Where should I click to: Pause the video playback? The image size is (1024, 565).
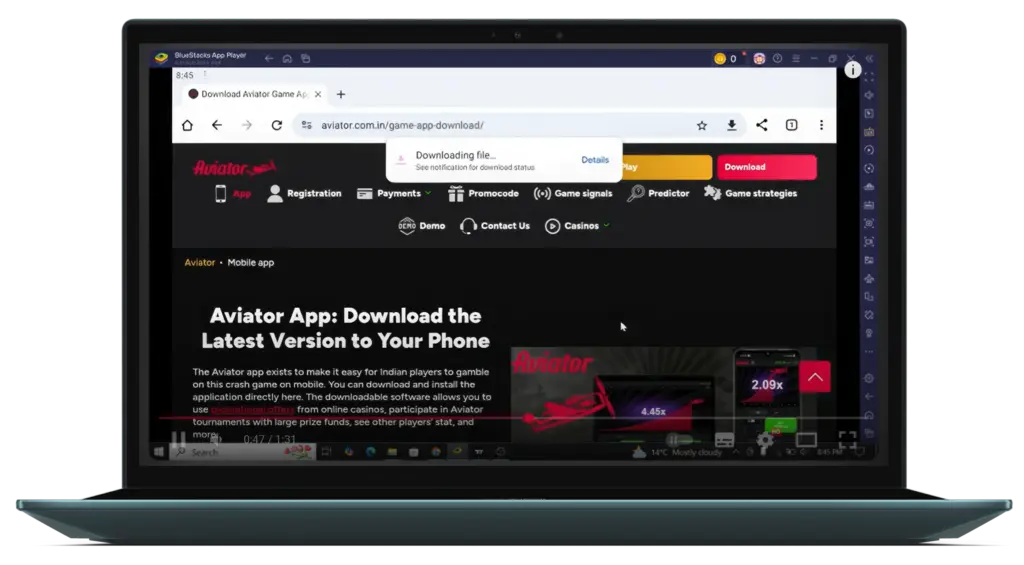pyautogui.click(x=178, y=439)
